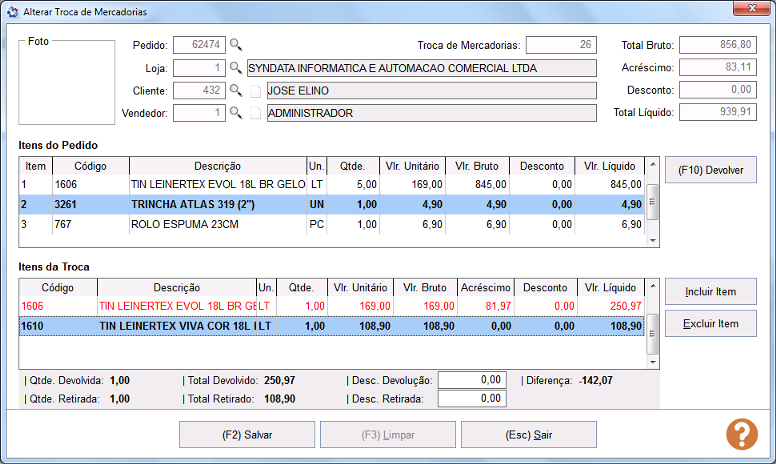Viewport: 776px width, 464px height.
Task: Click the Qtde. header in Itens da Troca
Action: (x=301, y=288)
